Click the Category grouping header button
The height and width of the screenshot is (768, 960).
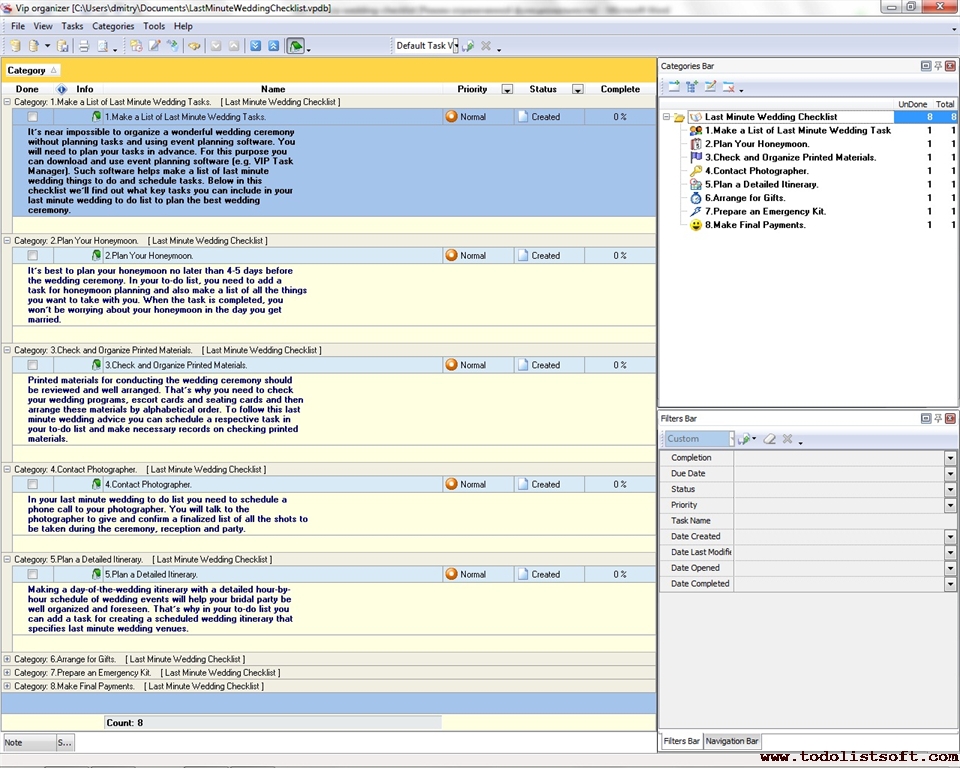click(32, 70)
